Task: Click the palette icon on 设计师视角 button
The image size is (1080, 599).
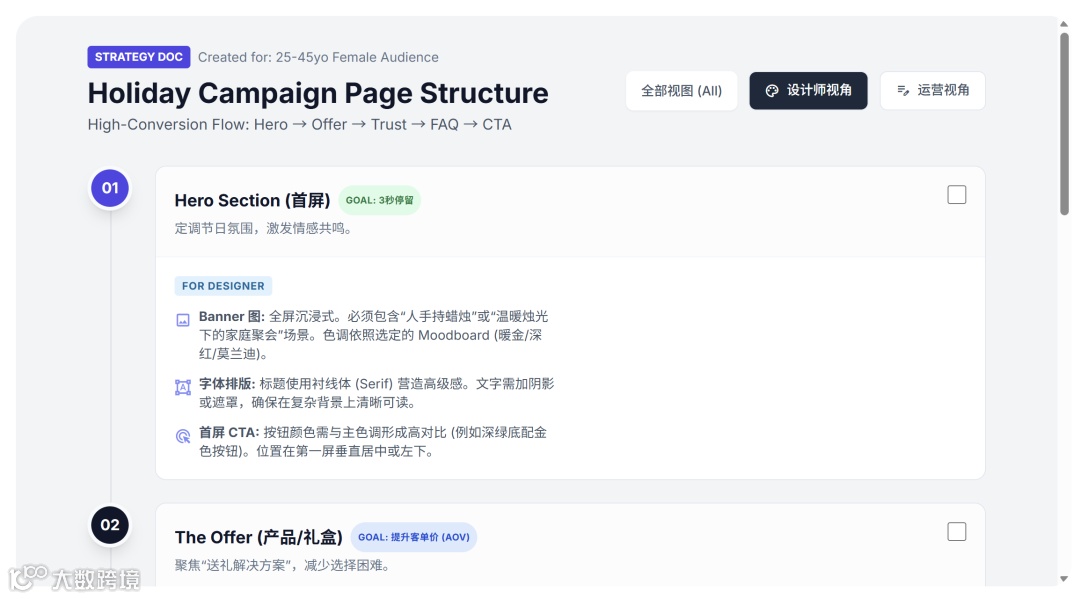Action: pos(771,91)
